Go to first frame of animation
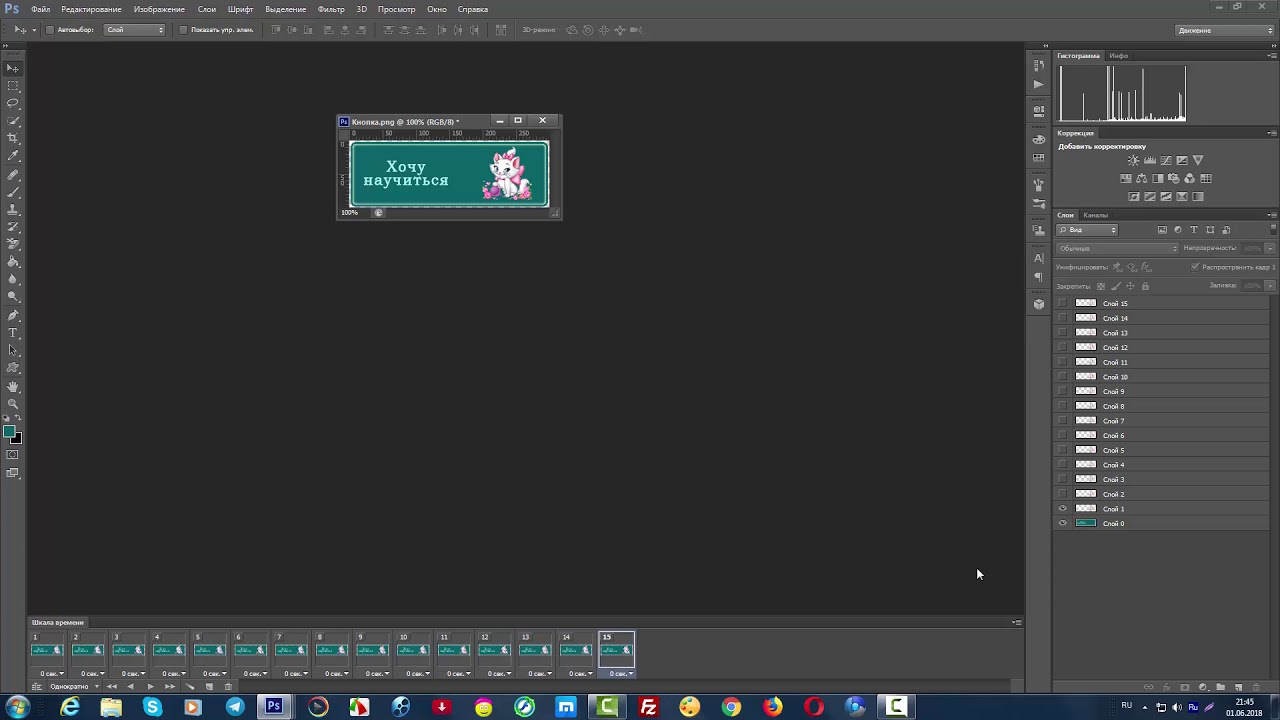 pyautogui.click(x=111, y=686)
